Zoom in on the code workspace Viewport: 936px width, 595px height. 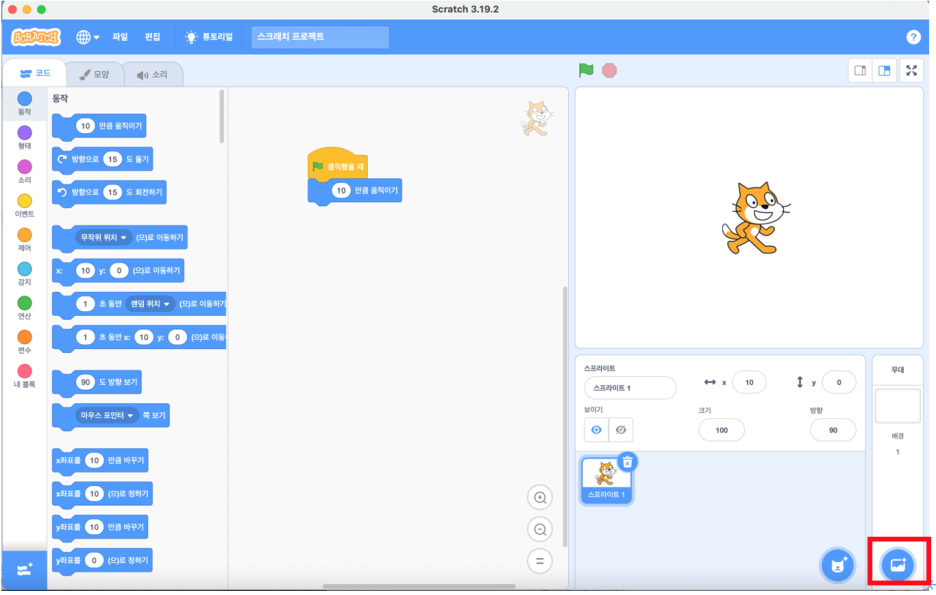pyautogui.click(x=540, y=498)
